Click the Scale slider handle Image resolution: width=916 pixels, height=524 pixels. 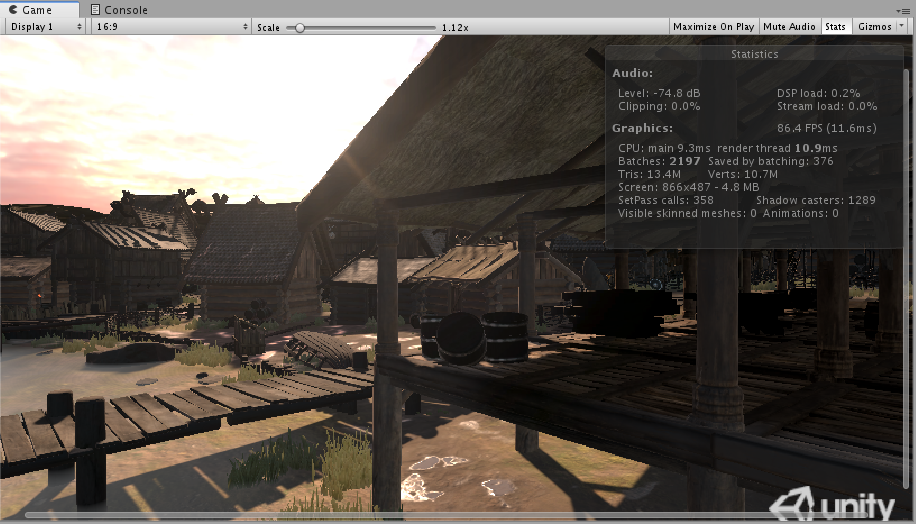[x=299, y=28]
